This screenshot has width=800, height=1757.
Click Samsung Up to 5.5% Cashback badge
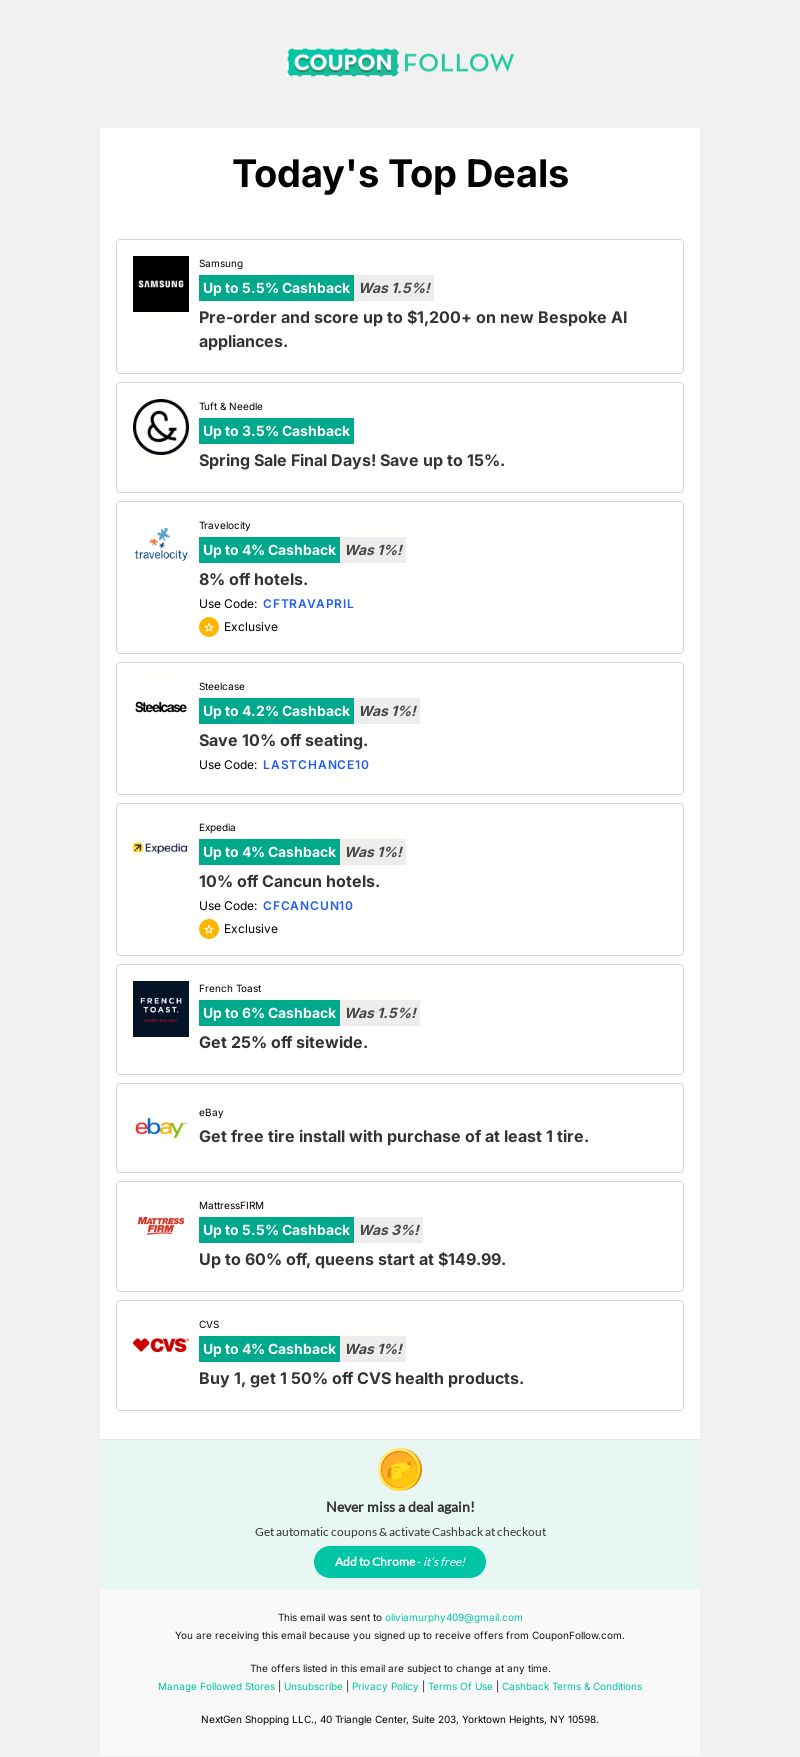(x=276, y=288)
